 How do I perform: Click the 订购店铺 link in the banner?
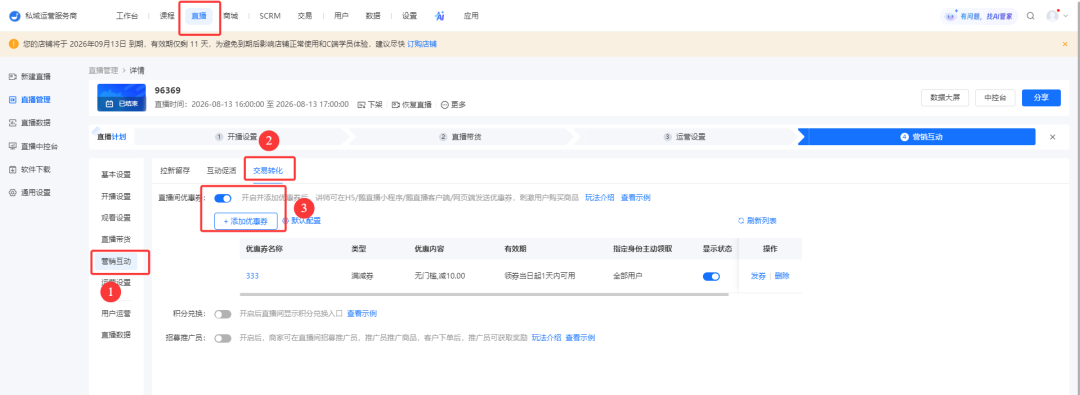tap(422, 44)
